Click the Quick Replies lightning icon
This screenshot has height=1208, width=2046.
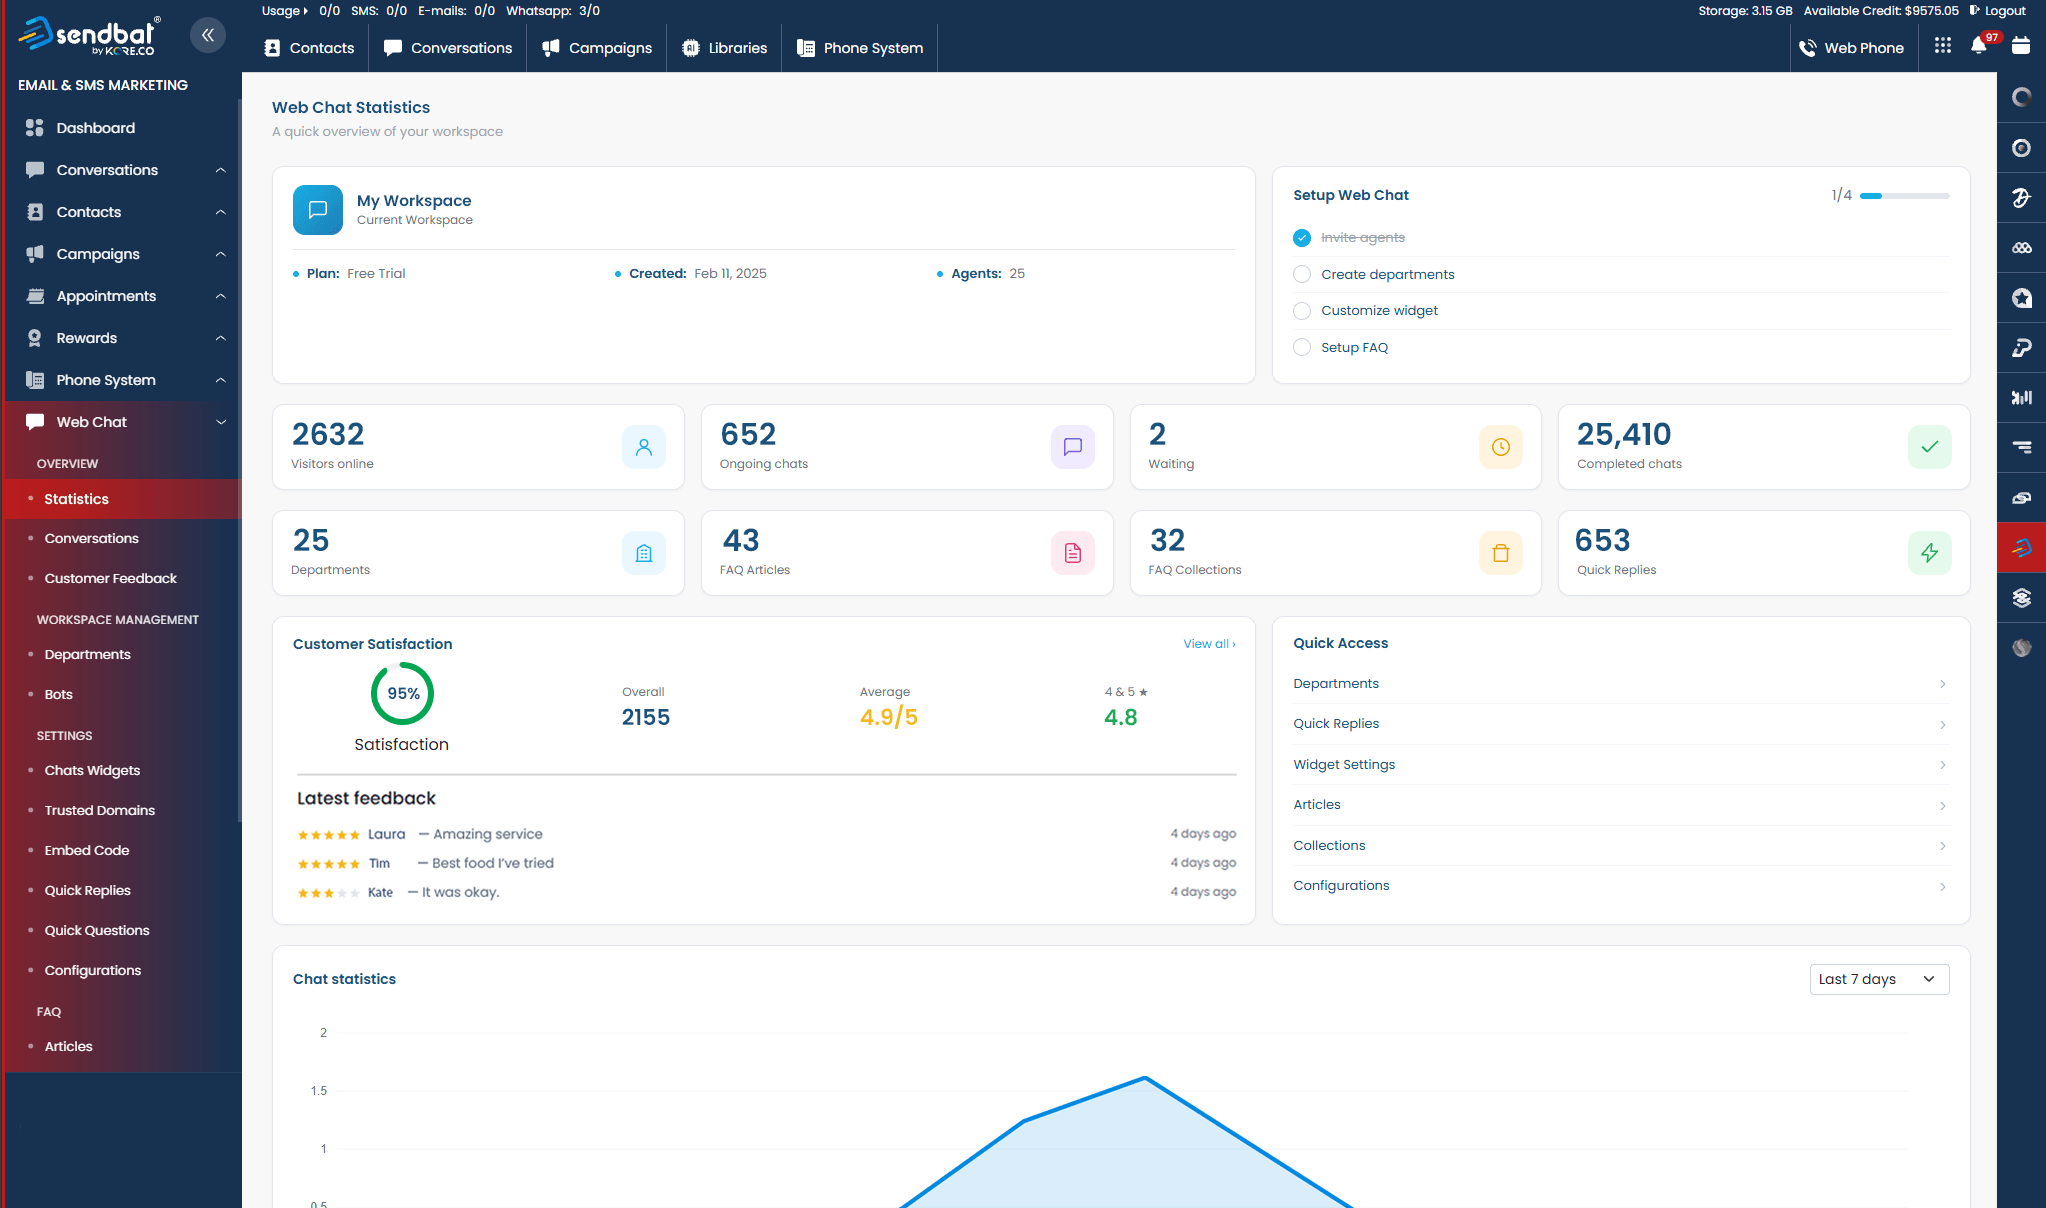(1930, 553)
